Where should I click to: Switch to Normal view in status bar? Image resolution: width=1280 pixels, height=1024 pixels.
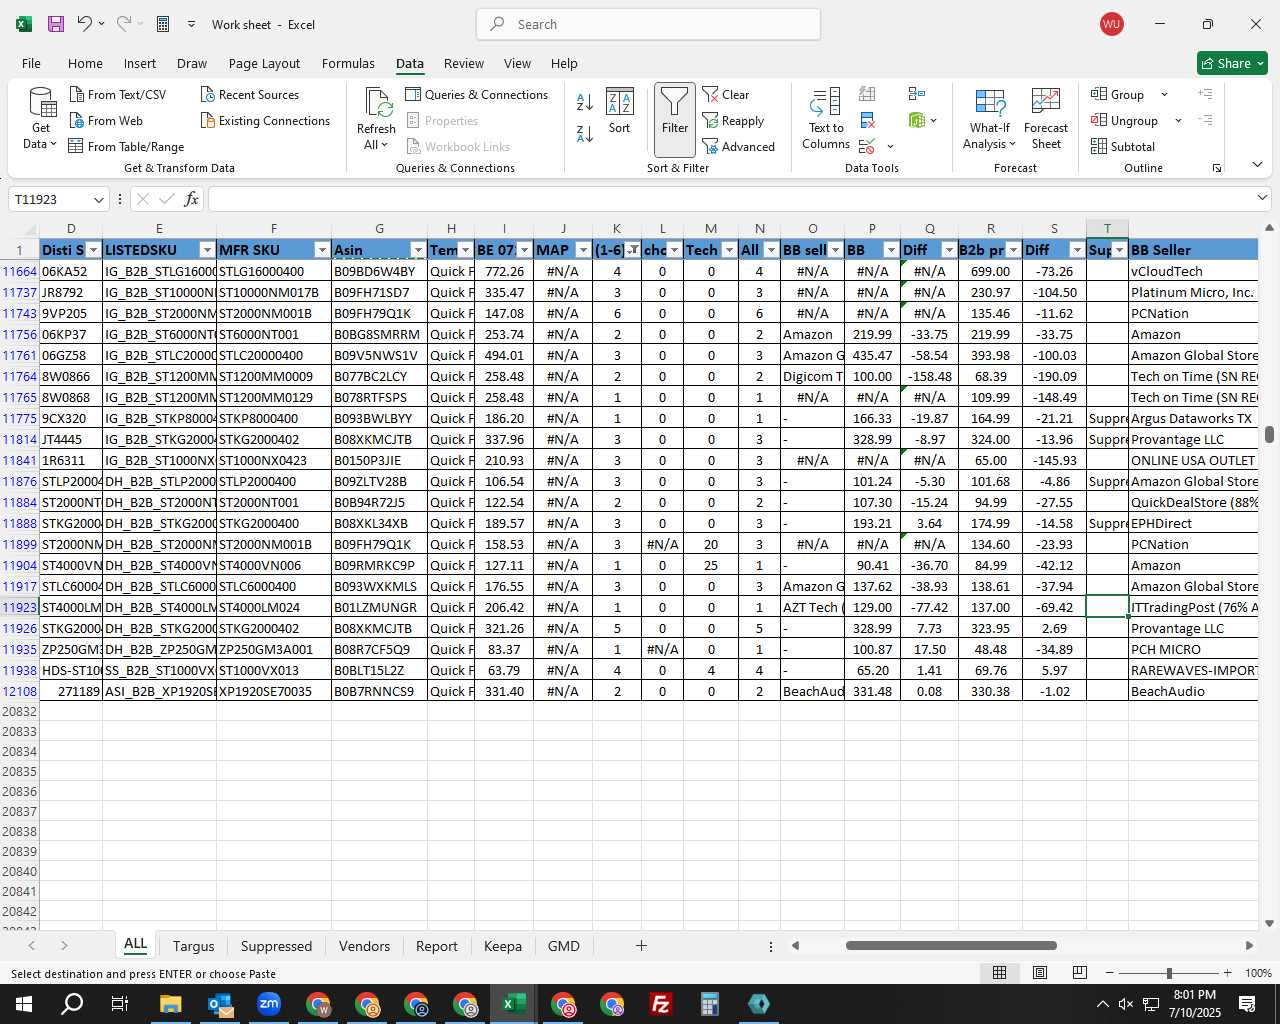[999, 973]
